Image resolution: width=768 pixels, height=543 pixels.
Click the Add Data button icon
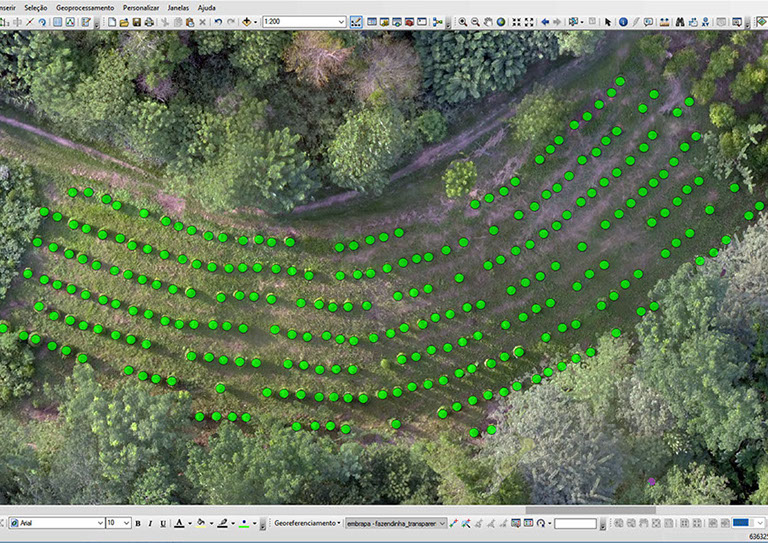pyautogui.click(x=246, y=22)
